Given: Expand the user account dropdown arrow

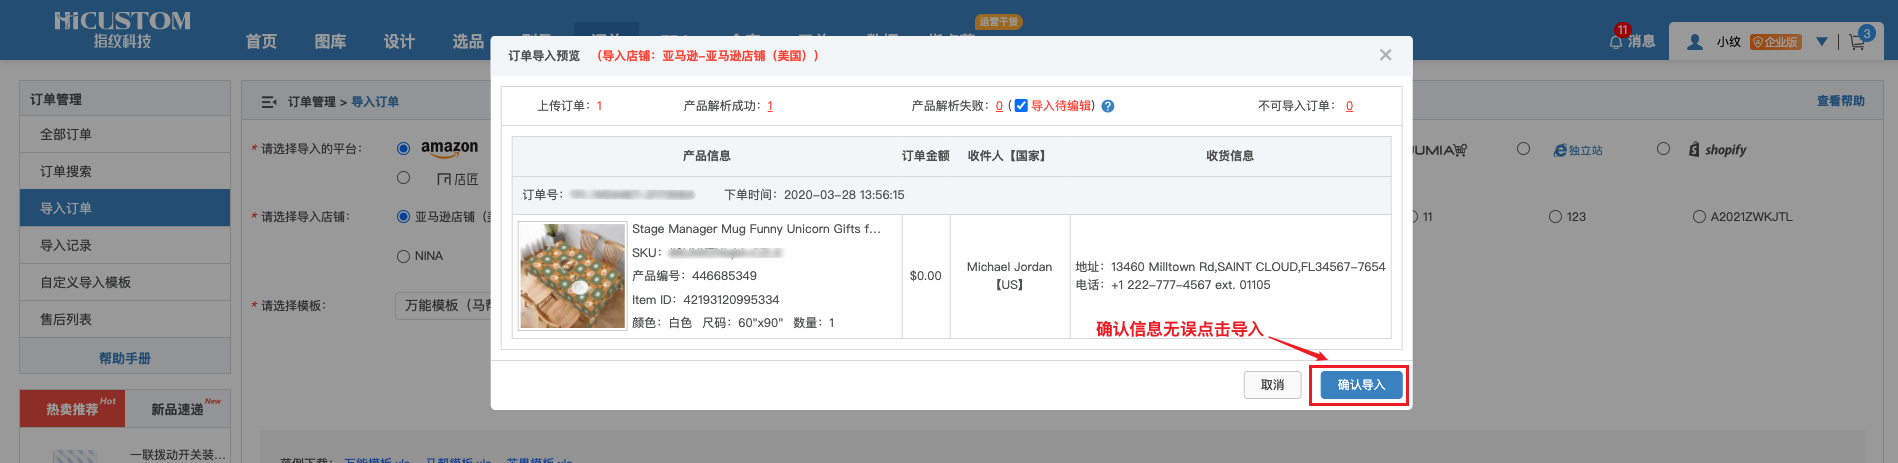Looking at the screenshot, I should (x=1822, y=42).
